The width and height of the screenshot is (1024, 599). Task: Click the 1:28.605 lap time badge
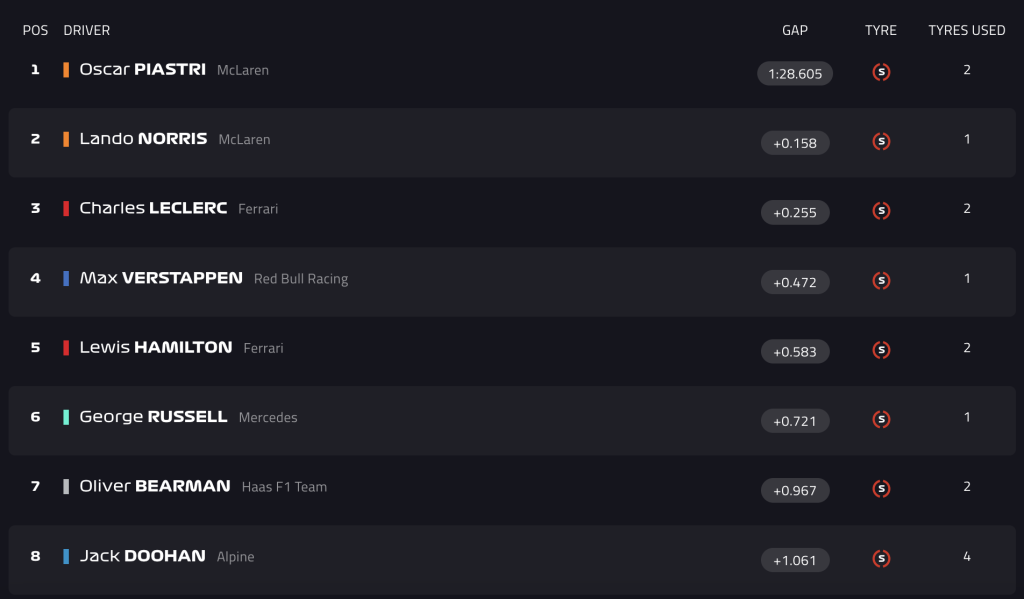[x=795, y=74]
